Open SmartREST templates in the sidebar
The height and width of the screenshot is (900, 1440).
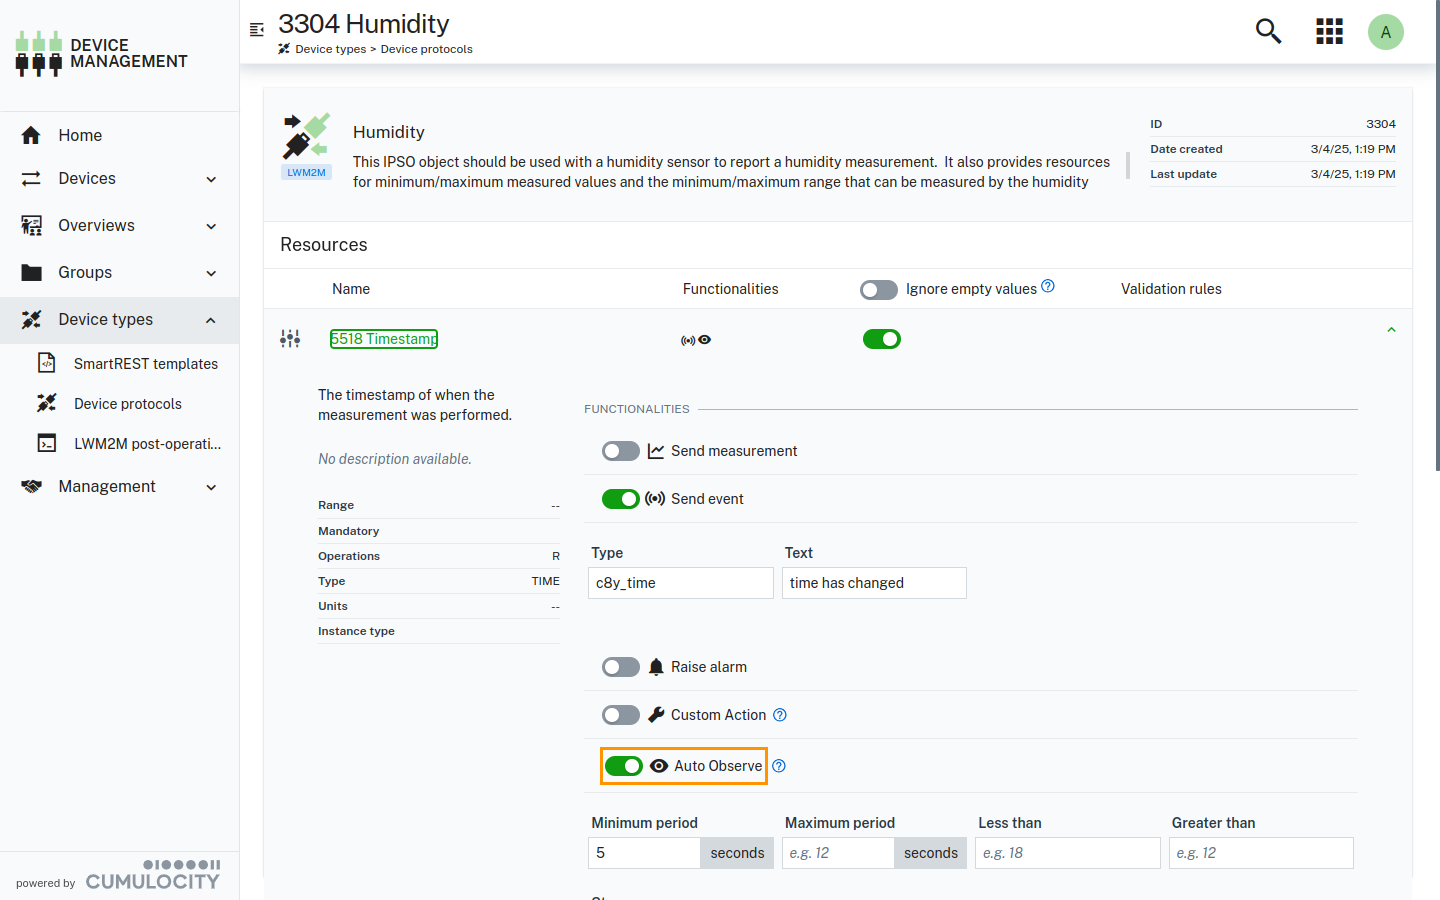coord(145,364)
